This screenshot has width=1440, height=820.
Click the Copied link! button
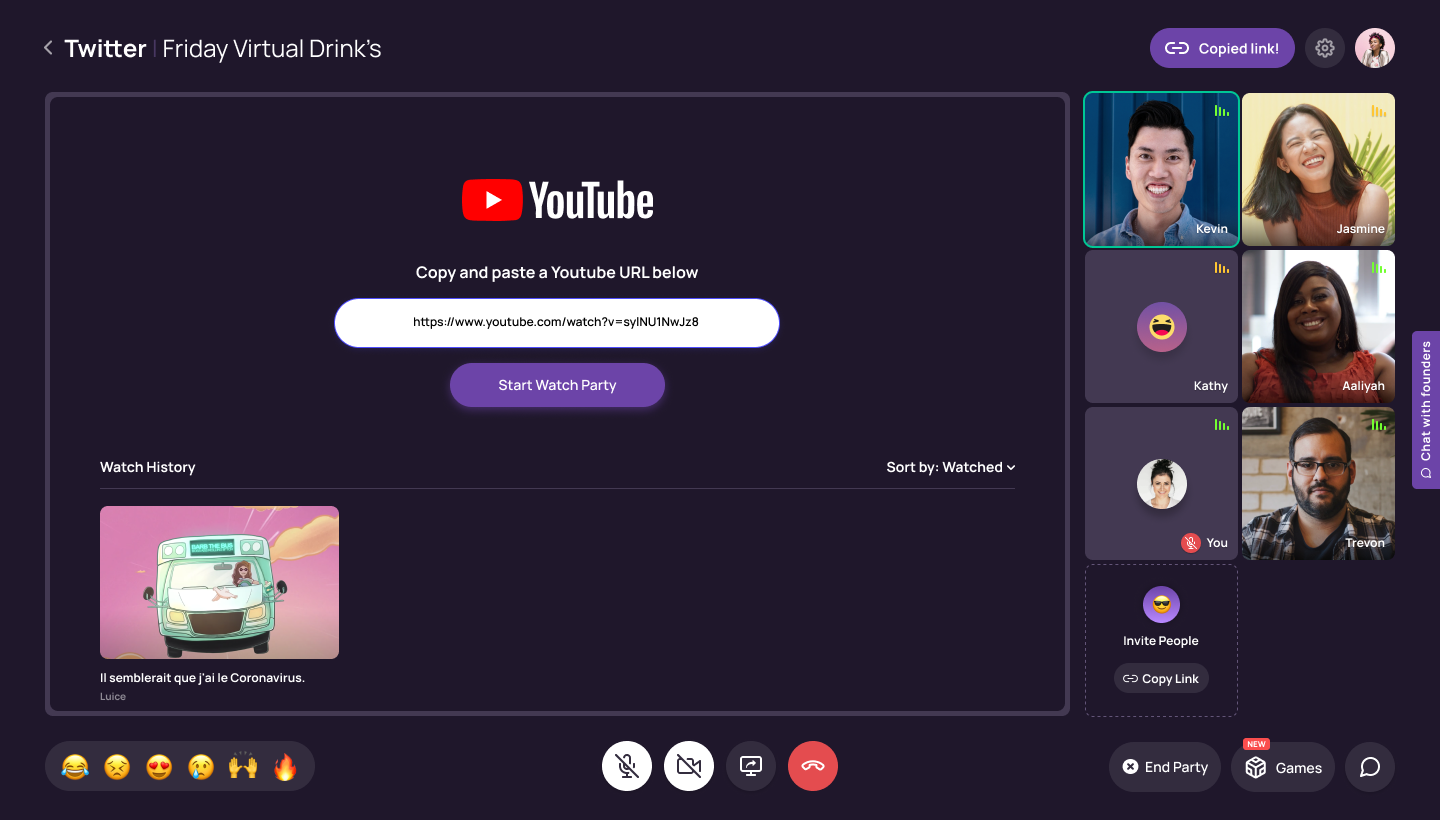point(1222,48)
